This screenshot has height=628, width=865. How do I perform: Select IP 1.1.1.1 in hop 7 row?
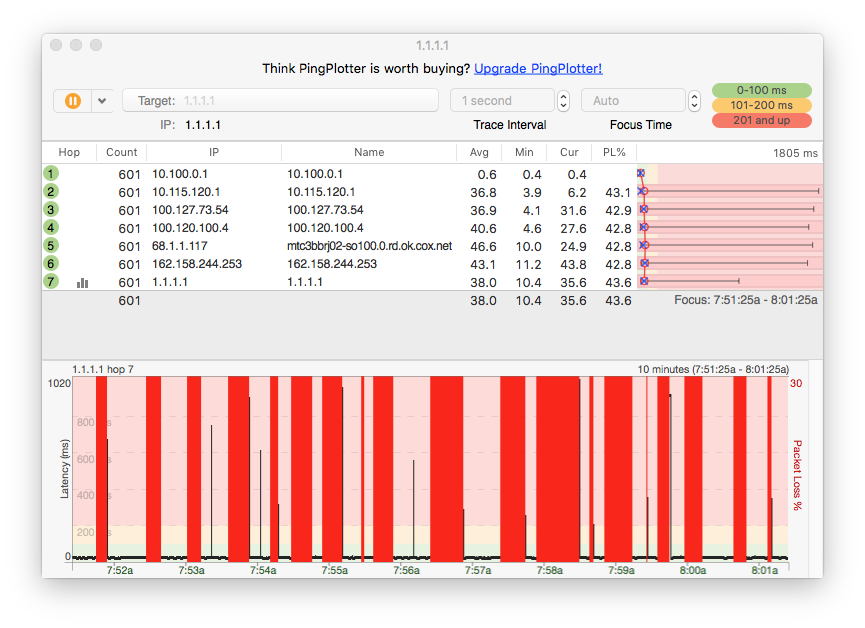coord(170,282)
